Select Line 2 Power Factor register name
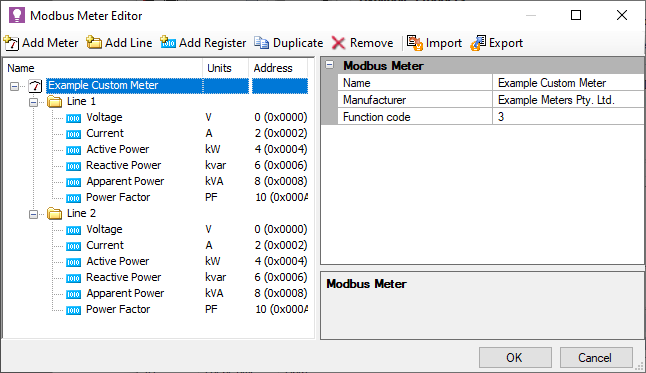Viewport: 646px width, 373px height. (x=118, y=310)
